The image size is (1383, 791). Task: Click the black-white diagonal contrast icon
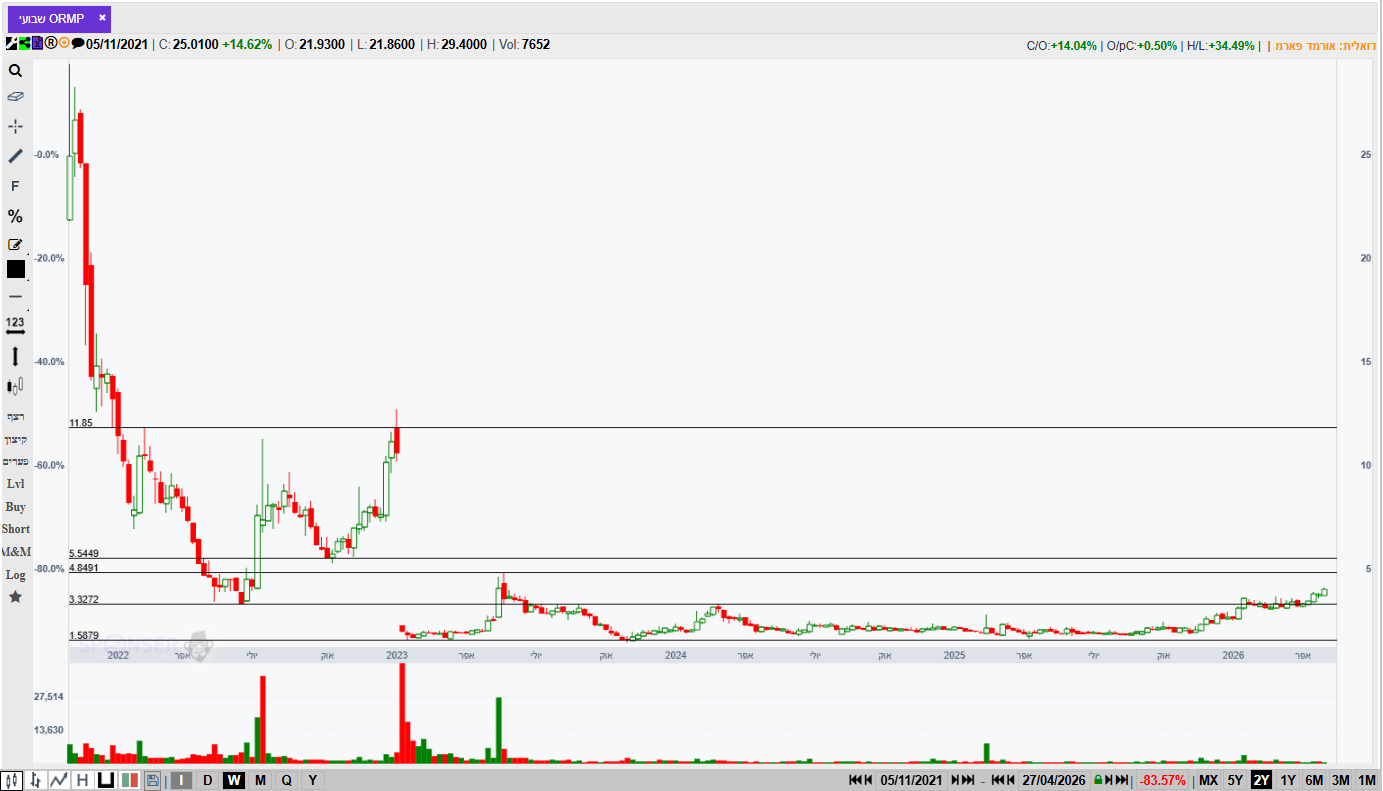pyautogui.click(x=12, y=44)
